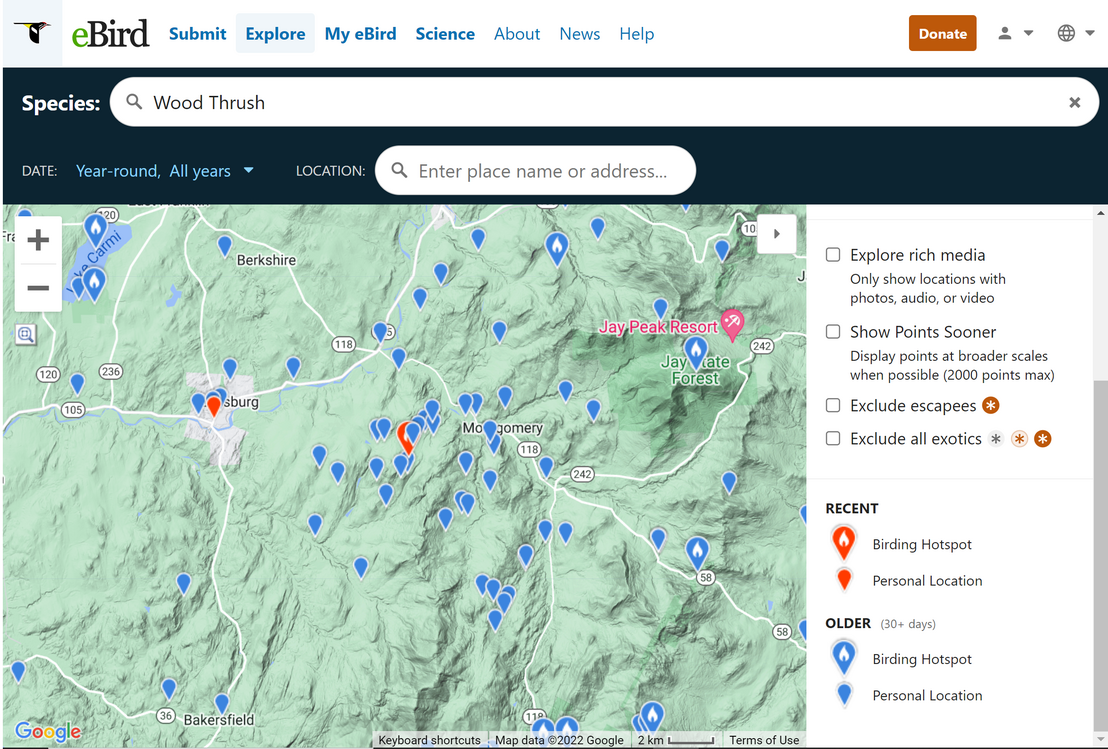Screen dimensions: 1108x749
Task: Open Keyboard shortcuts link on map
Action: pos(429,740)
